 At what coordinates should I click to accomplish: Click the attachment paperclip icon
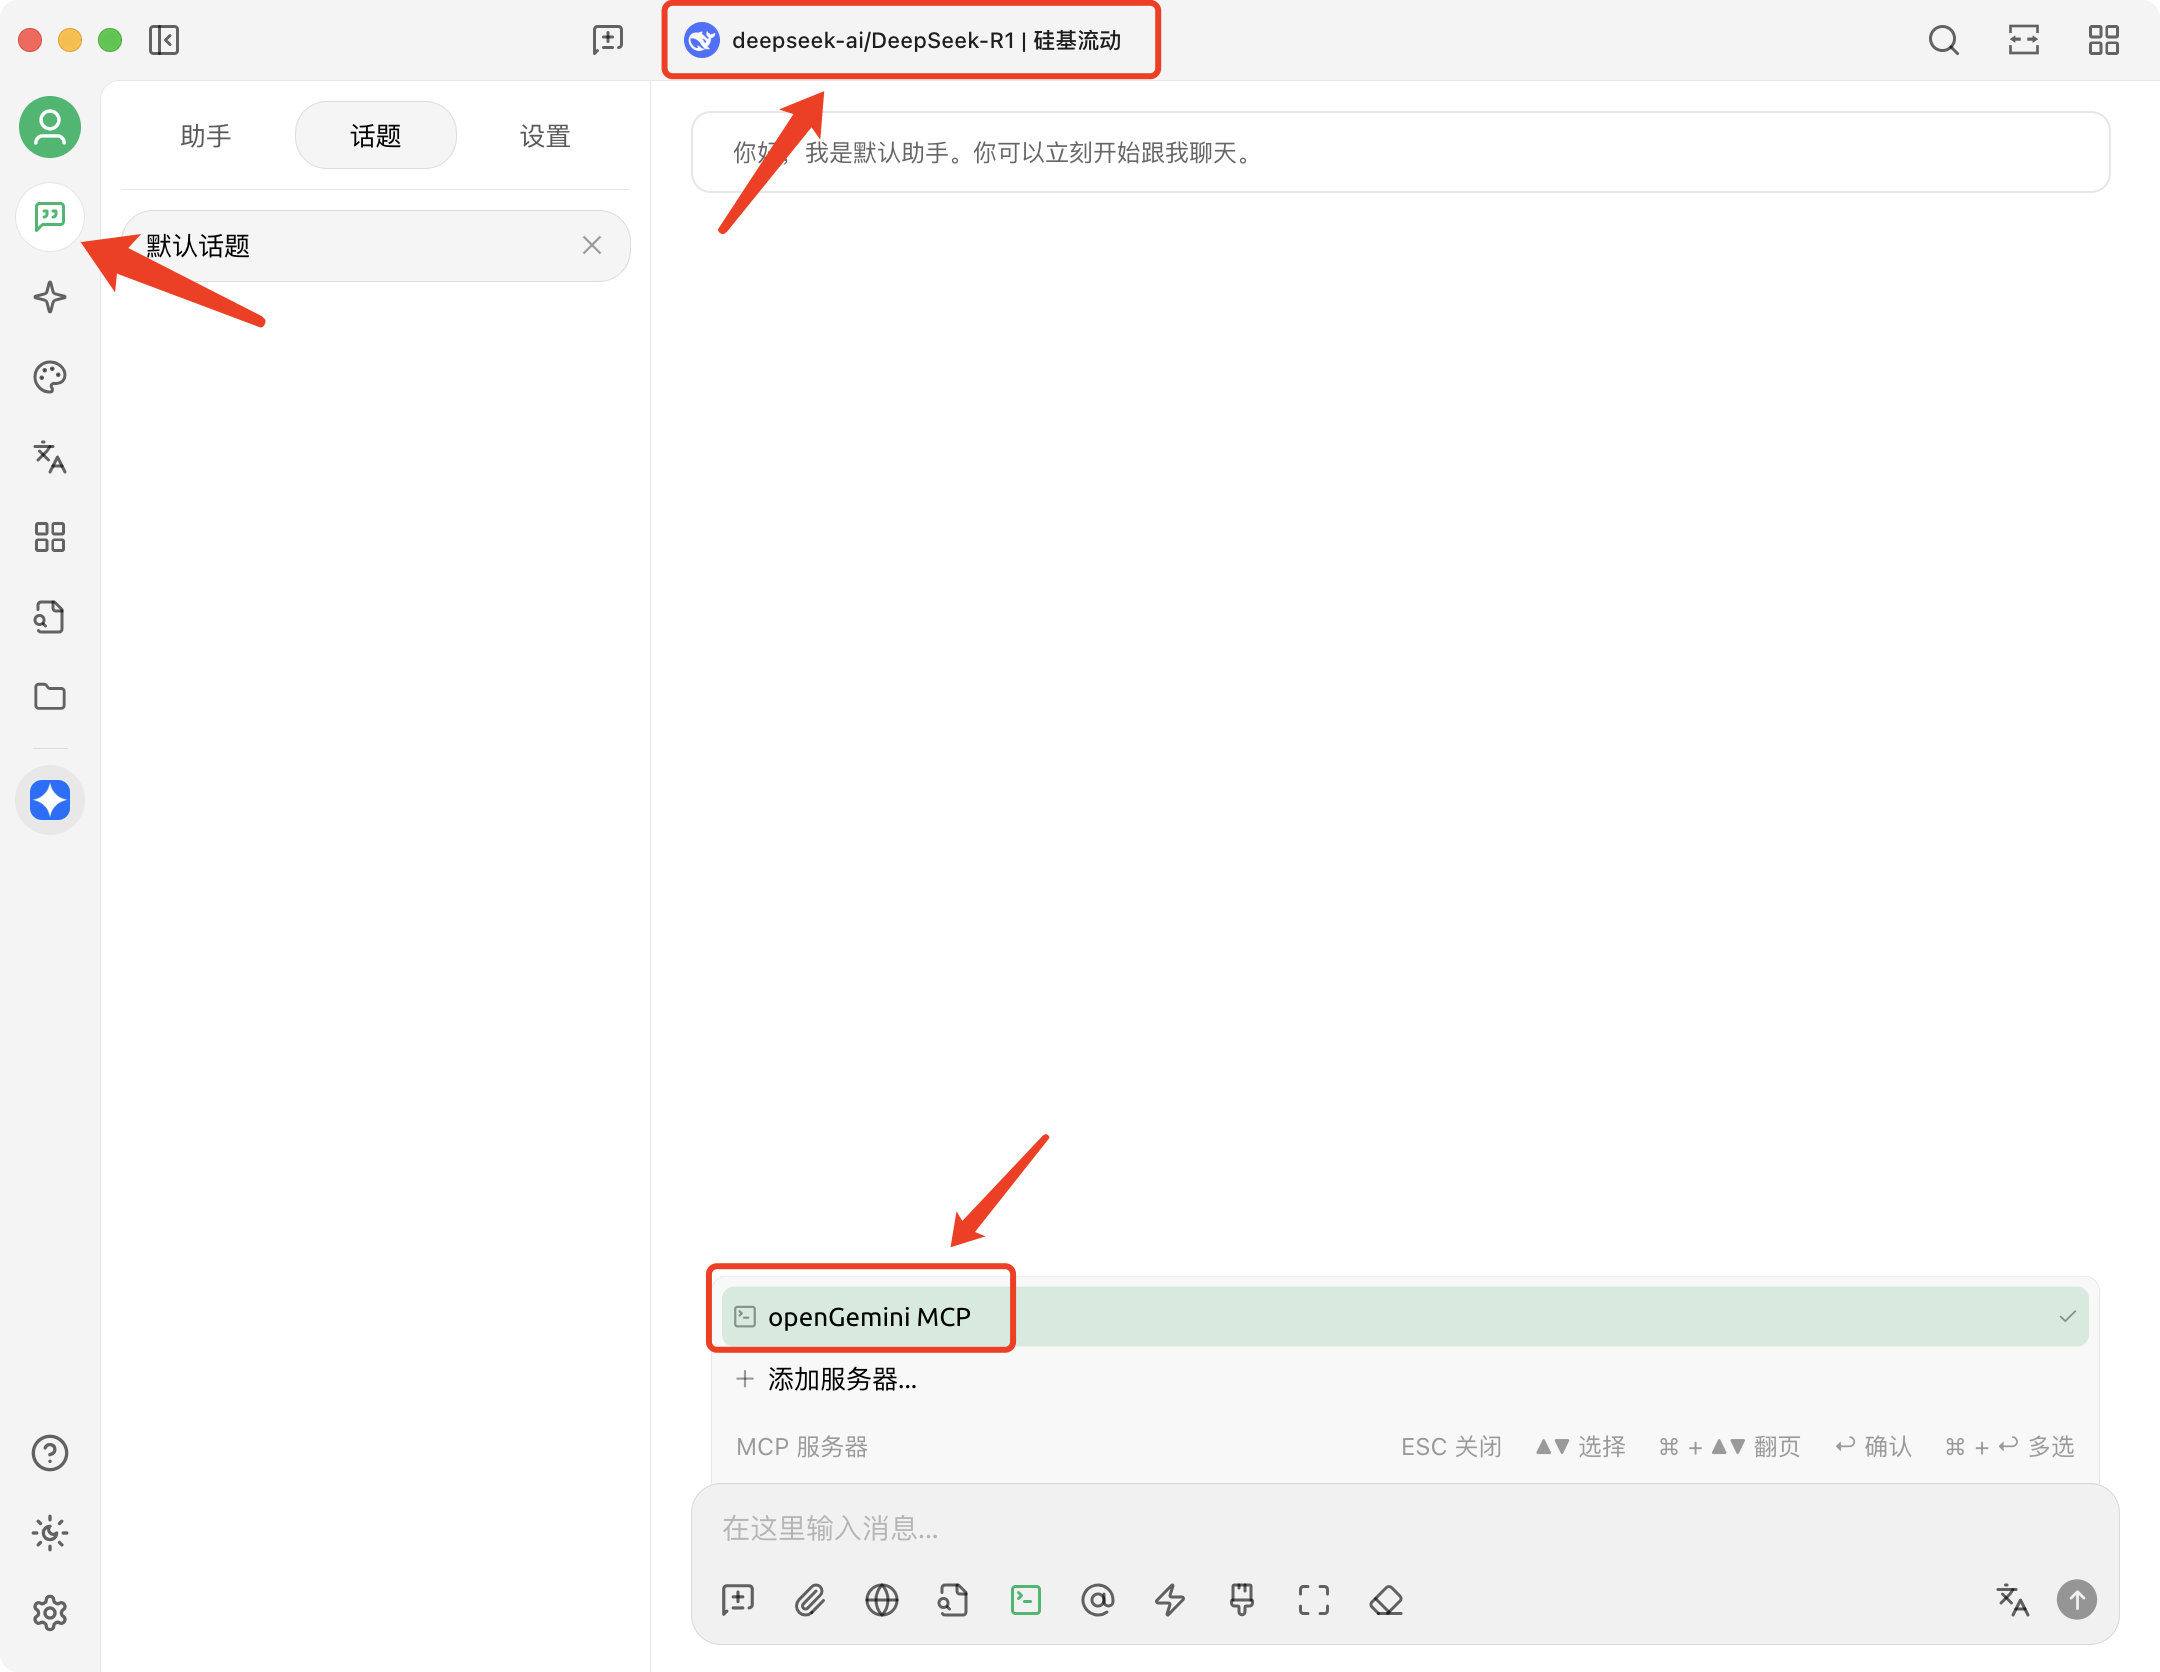tap(810, 1600)
